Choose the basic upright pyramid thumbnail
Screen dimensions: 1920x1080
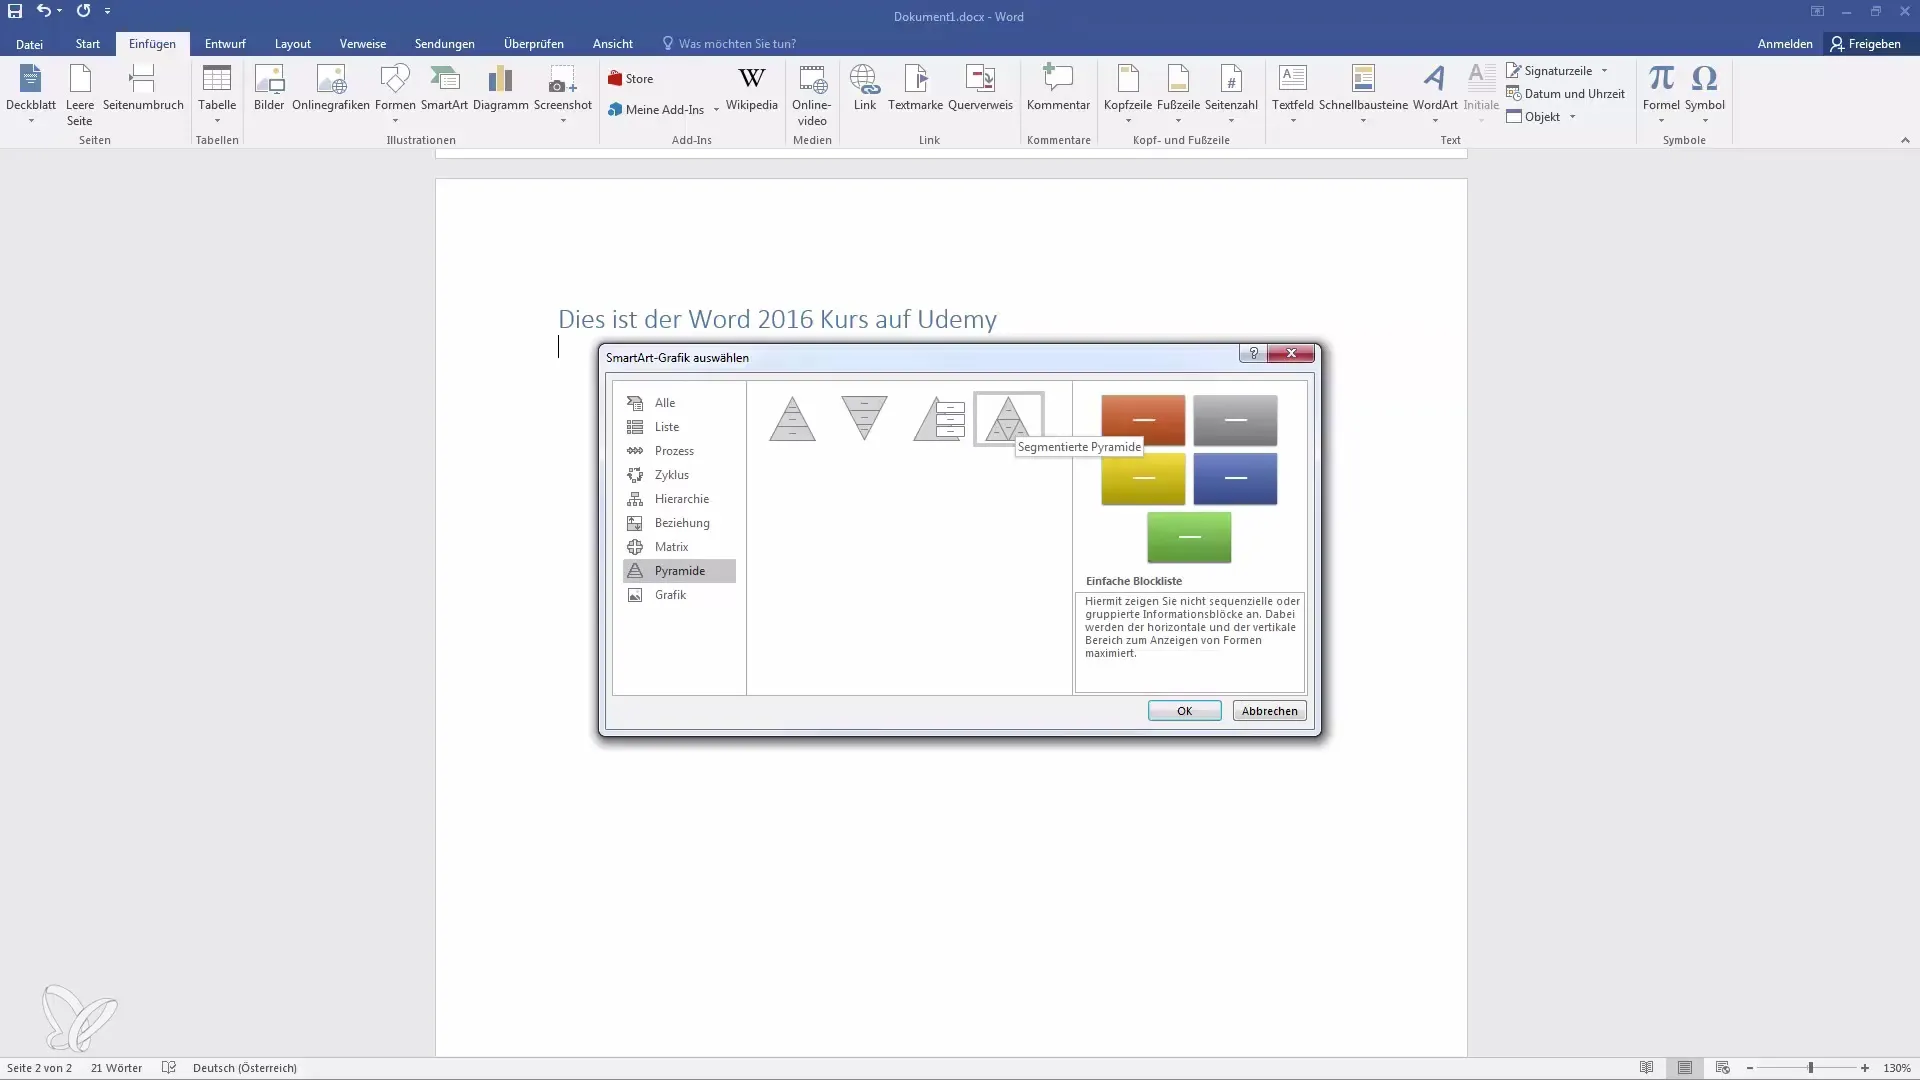[792, 419]
